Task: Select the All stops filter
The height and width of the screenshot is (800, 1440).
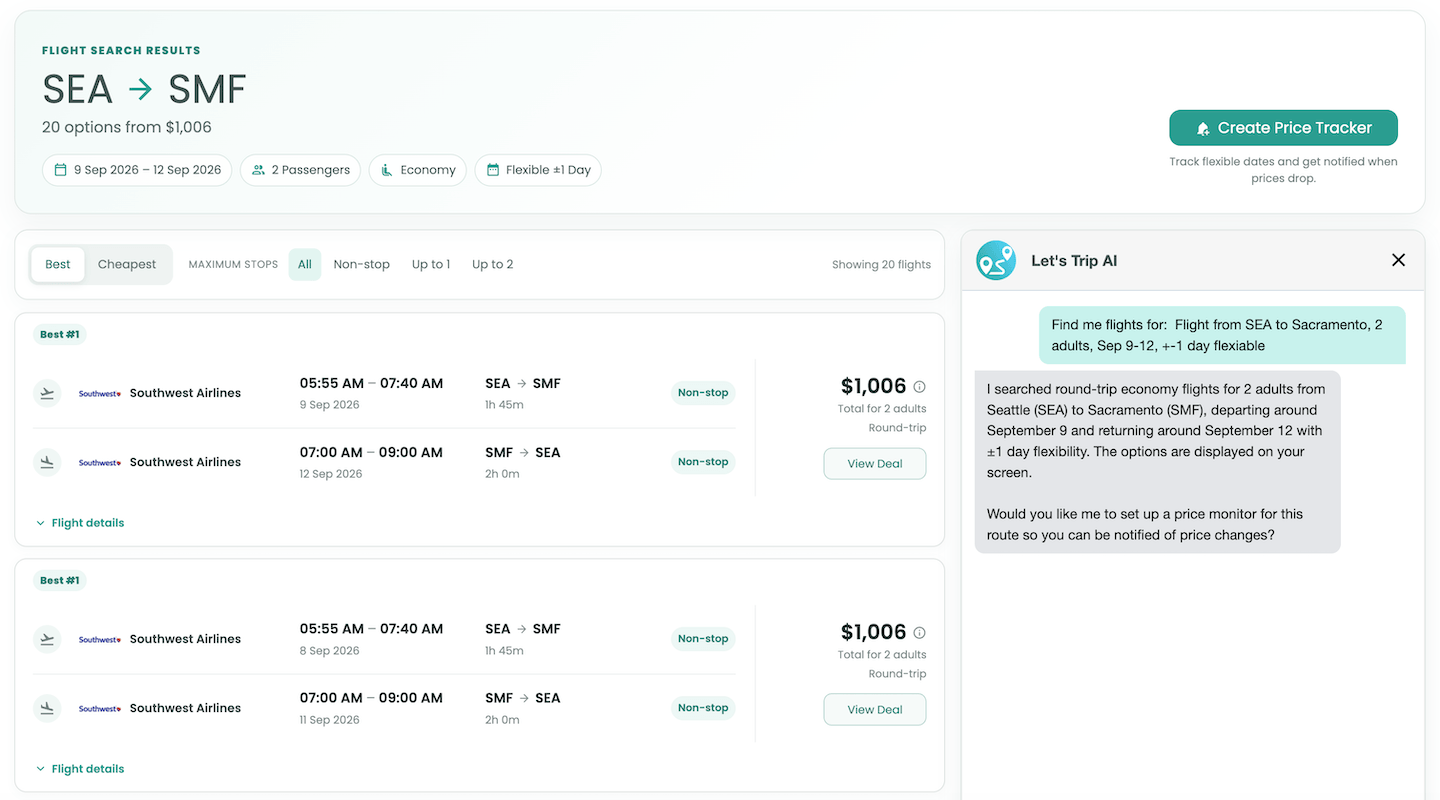Action: (x=305, y=264)
